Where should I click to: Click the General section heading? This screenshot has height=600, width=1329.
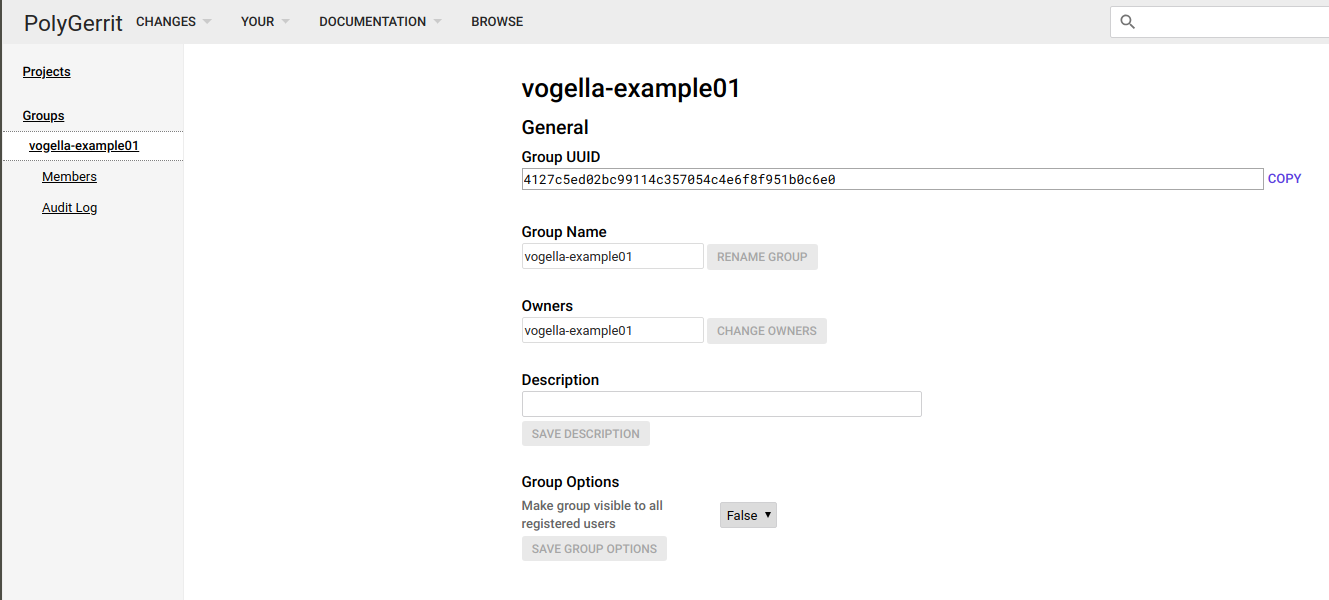coord(555,127)
